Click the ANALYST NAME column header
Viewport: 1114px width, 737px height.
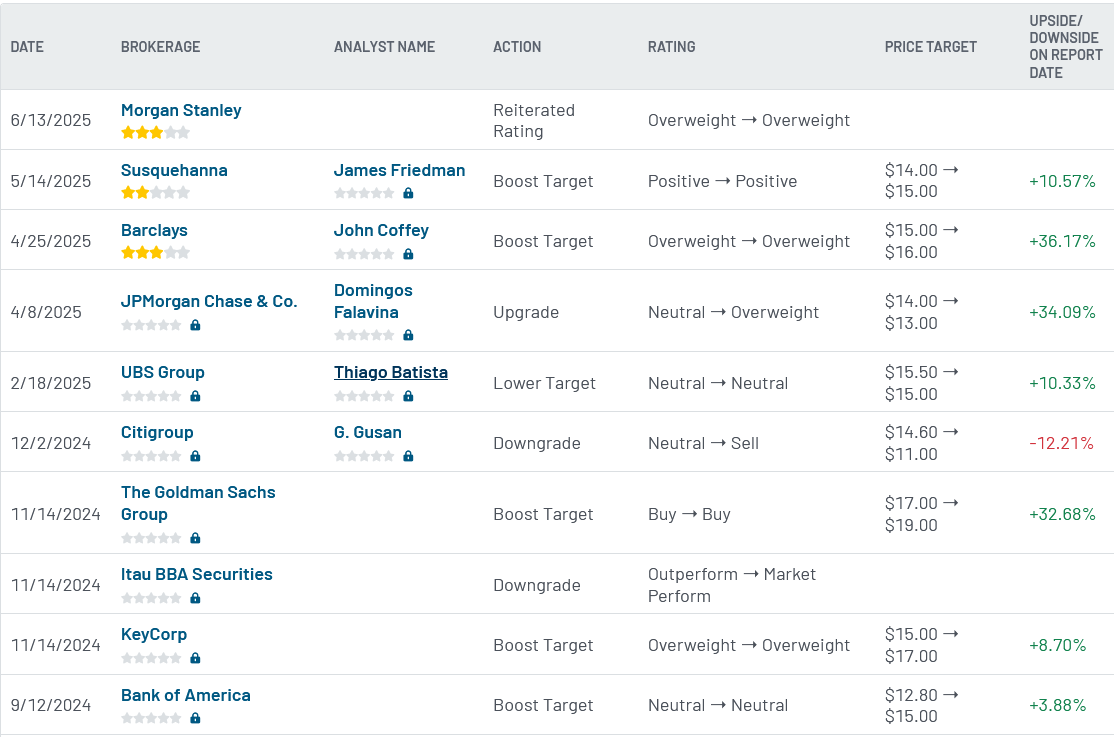tap(384, 47)
